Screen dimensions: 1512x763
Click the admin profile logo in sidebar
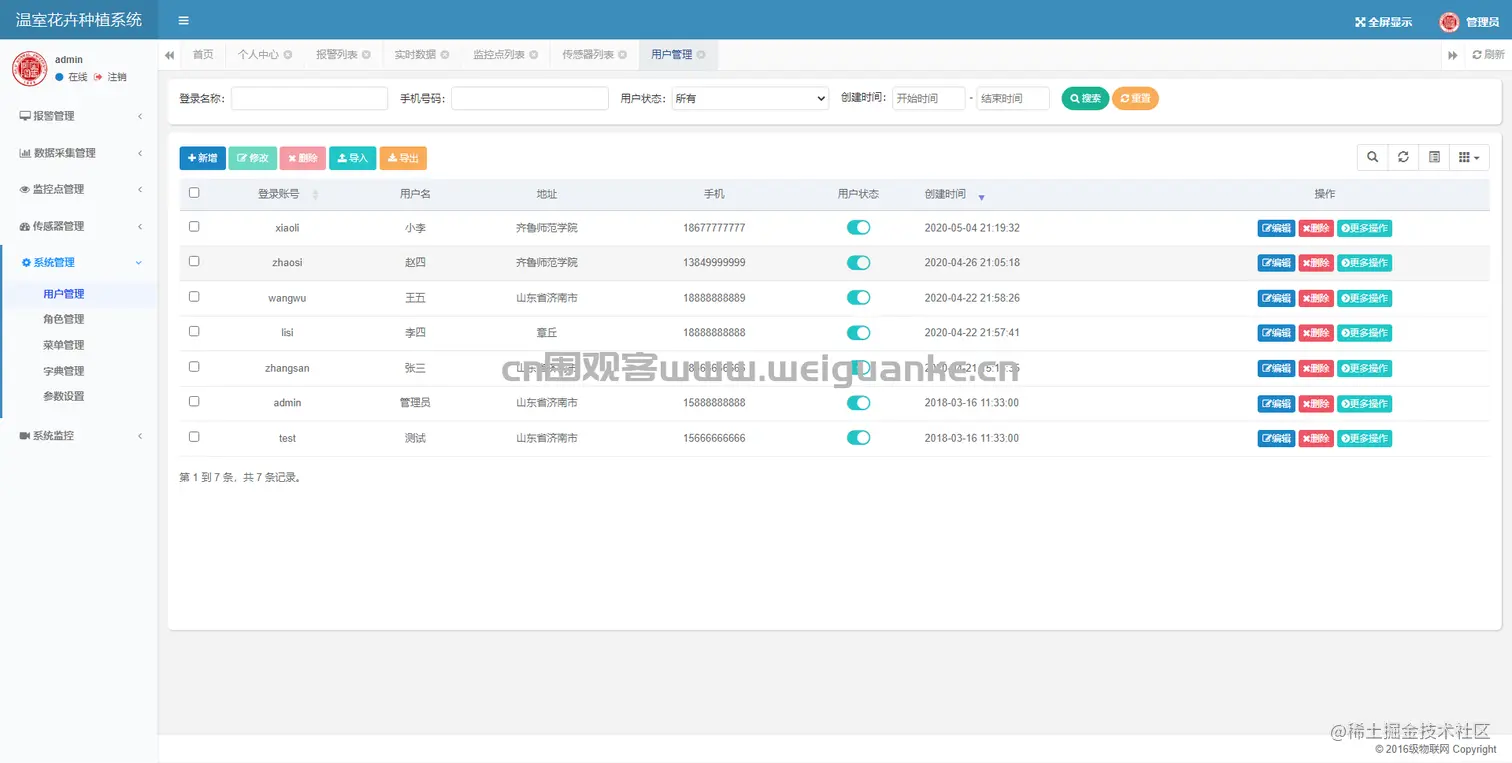(30, 68)
